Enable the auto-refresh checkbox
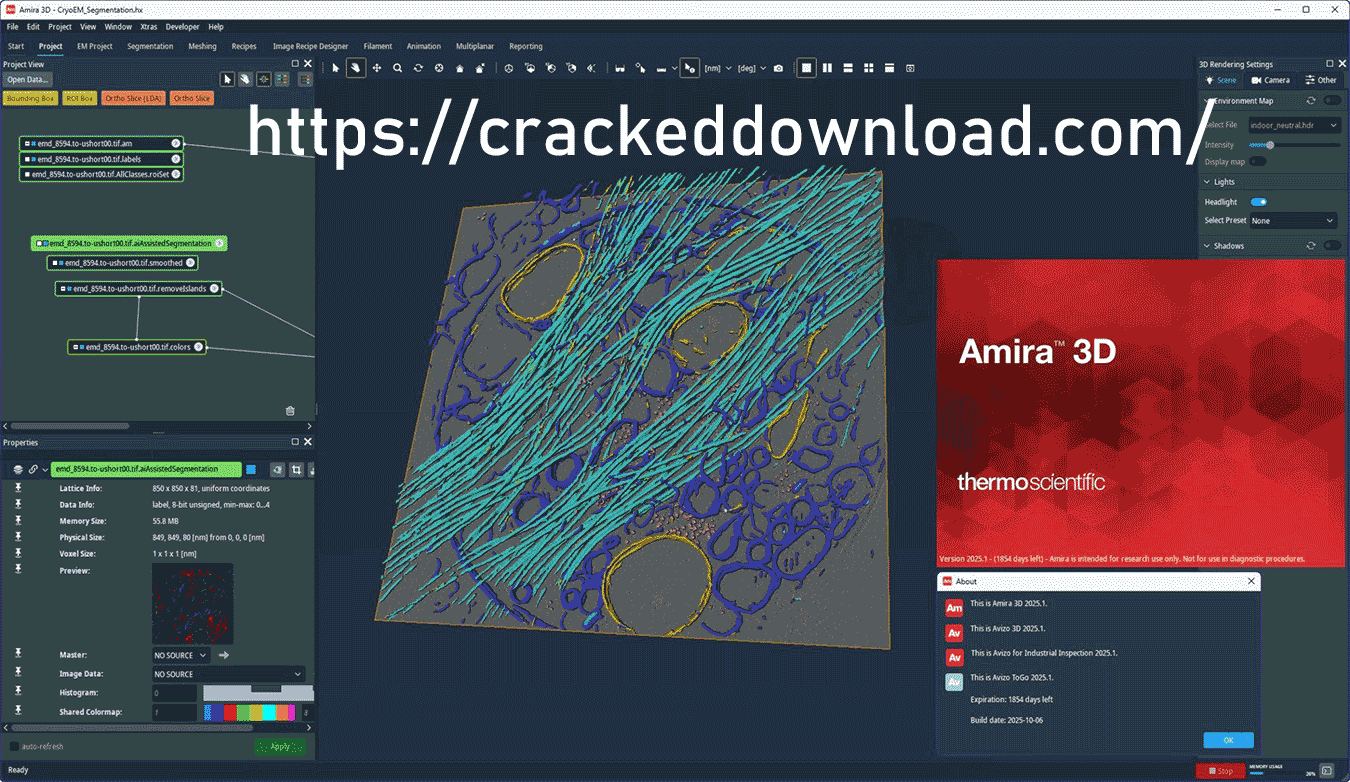Image resolution: width=1350 pixels, height=782 pixels. pos(14,746)
